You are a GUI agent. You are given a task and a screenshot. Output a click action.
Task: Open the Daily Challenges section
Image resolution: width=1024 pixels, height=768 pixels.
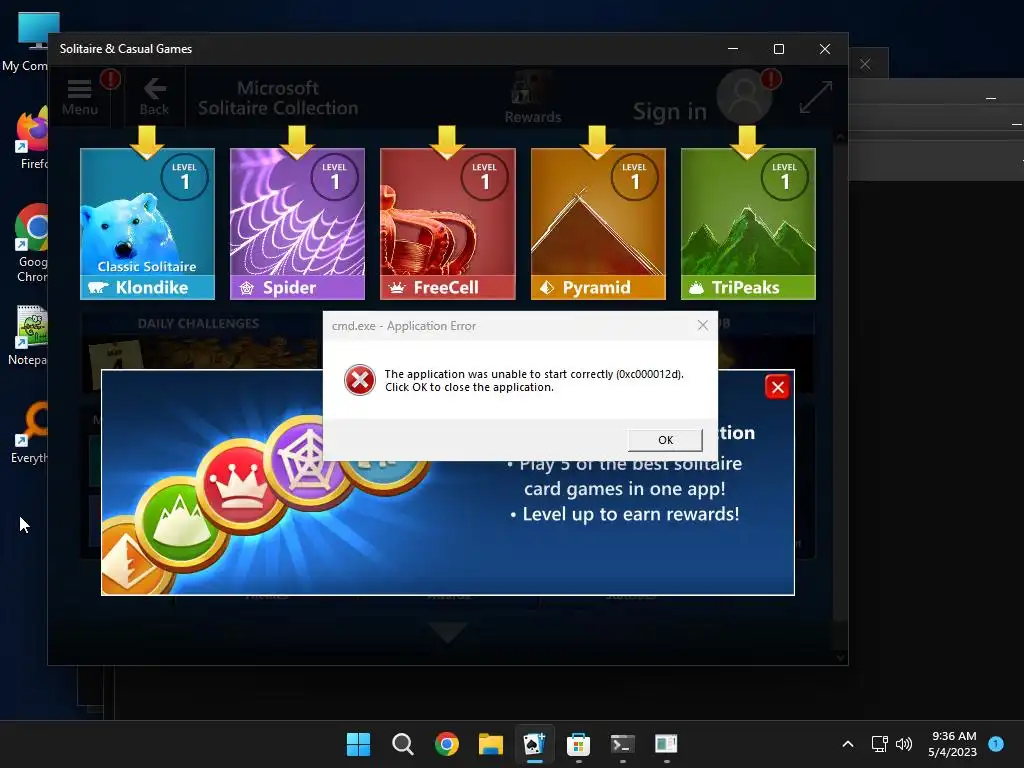(x=199, y=323)
